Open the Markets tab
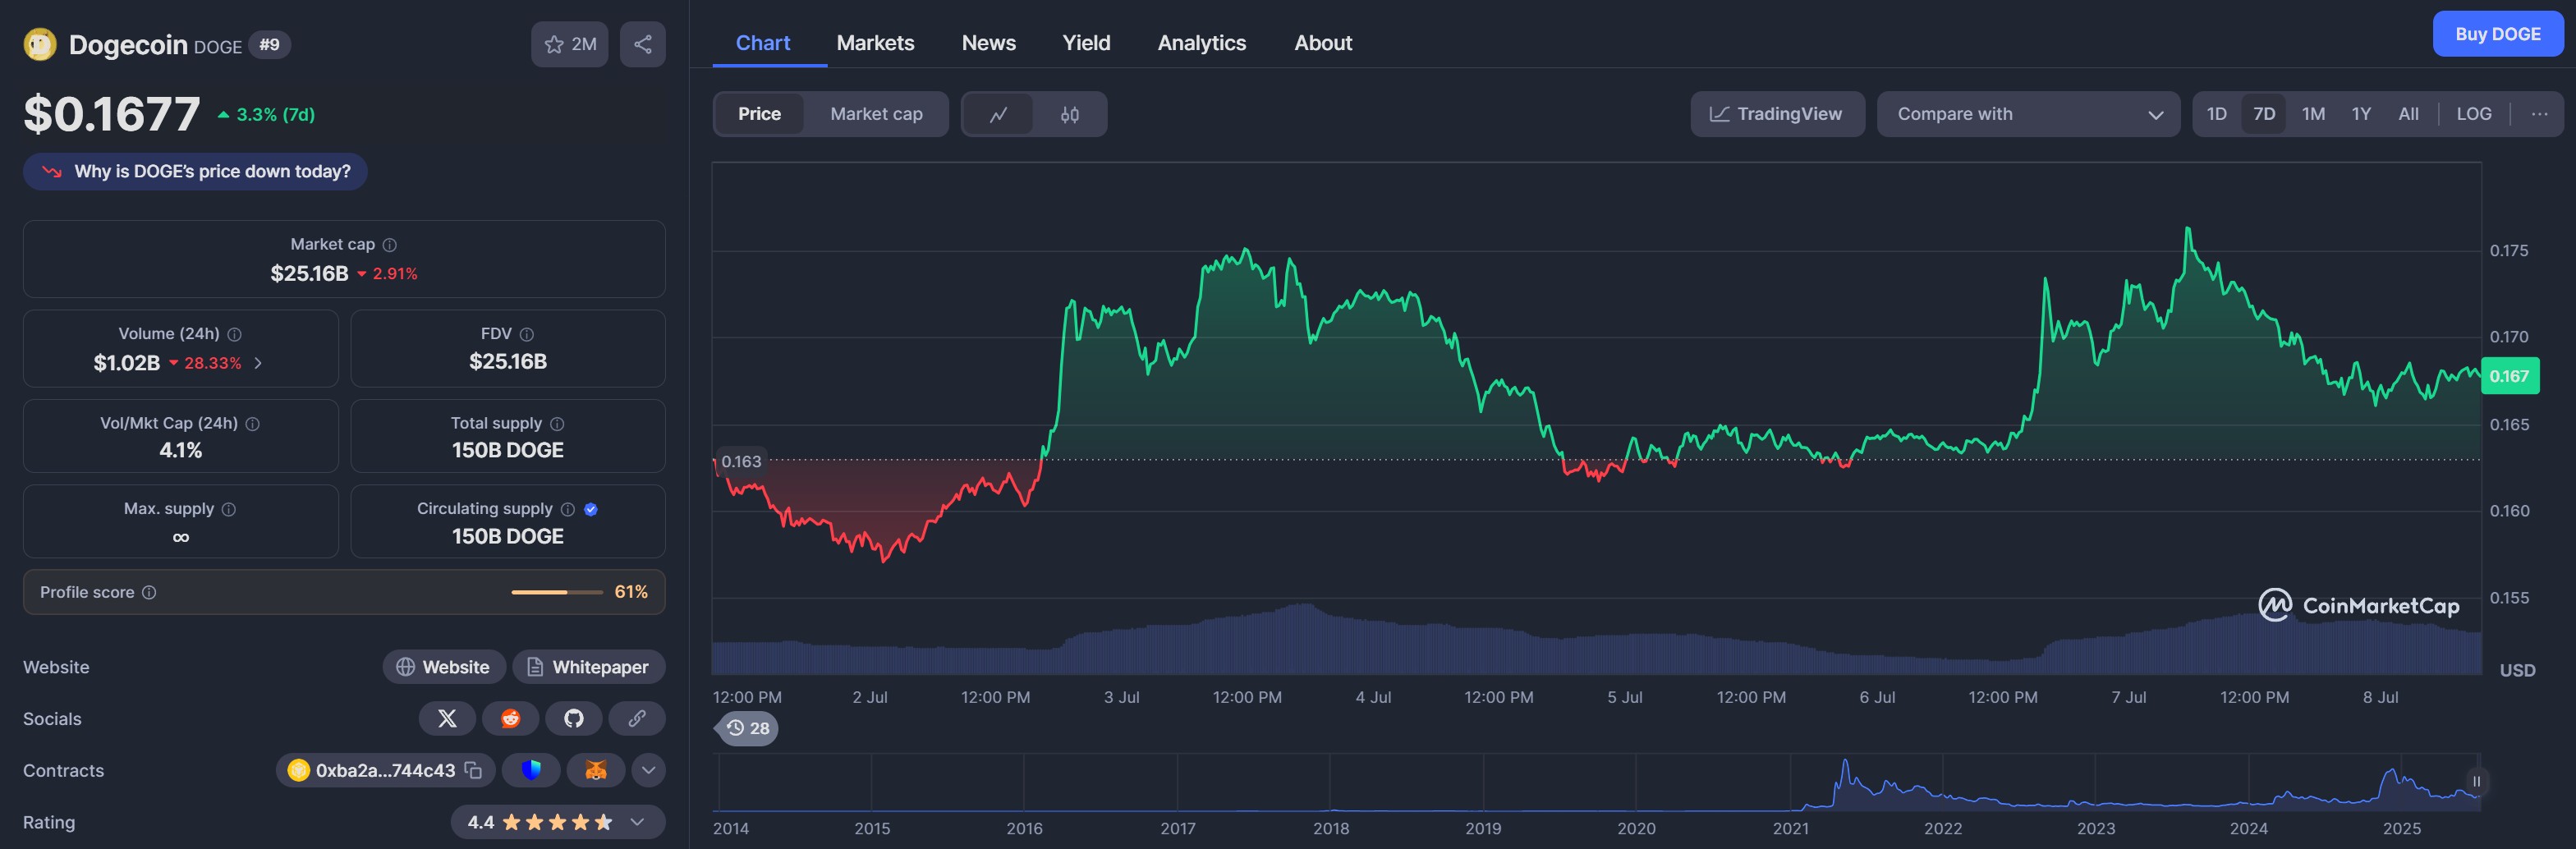The height and width of the screenshot is (849, 2576). point(875,43)
